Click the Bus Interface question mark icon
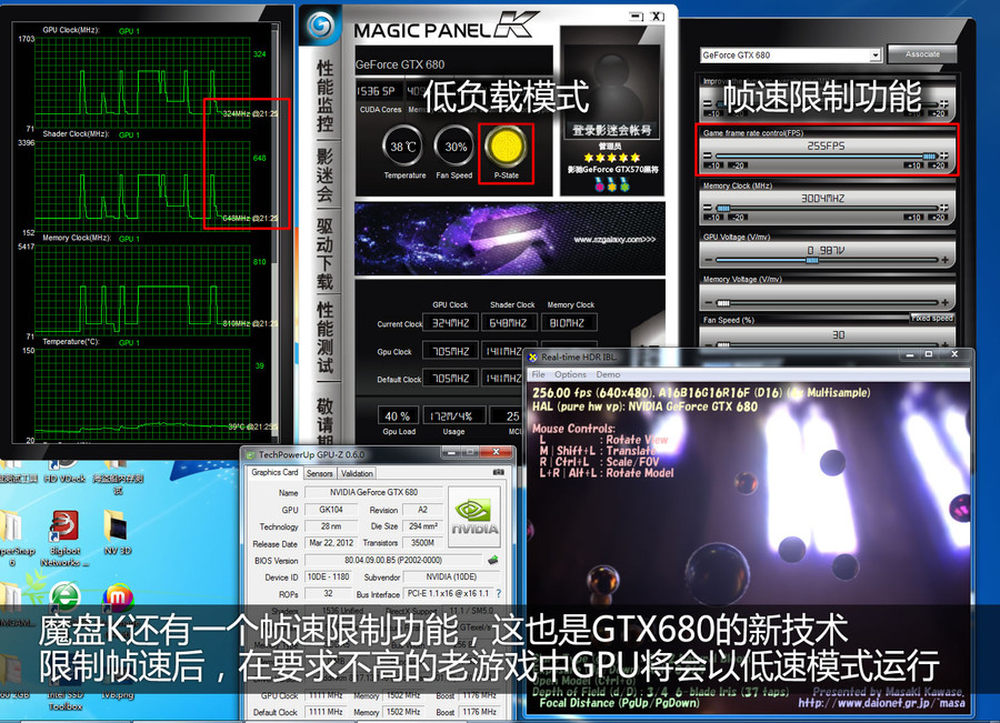Viewport: 1000px width, 723px height. pos(498,594)
